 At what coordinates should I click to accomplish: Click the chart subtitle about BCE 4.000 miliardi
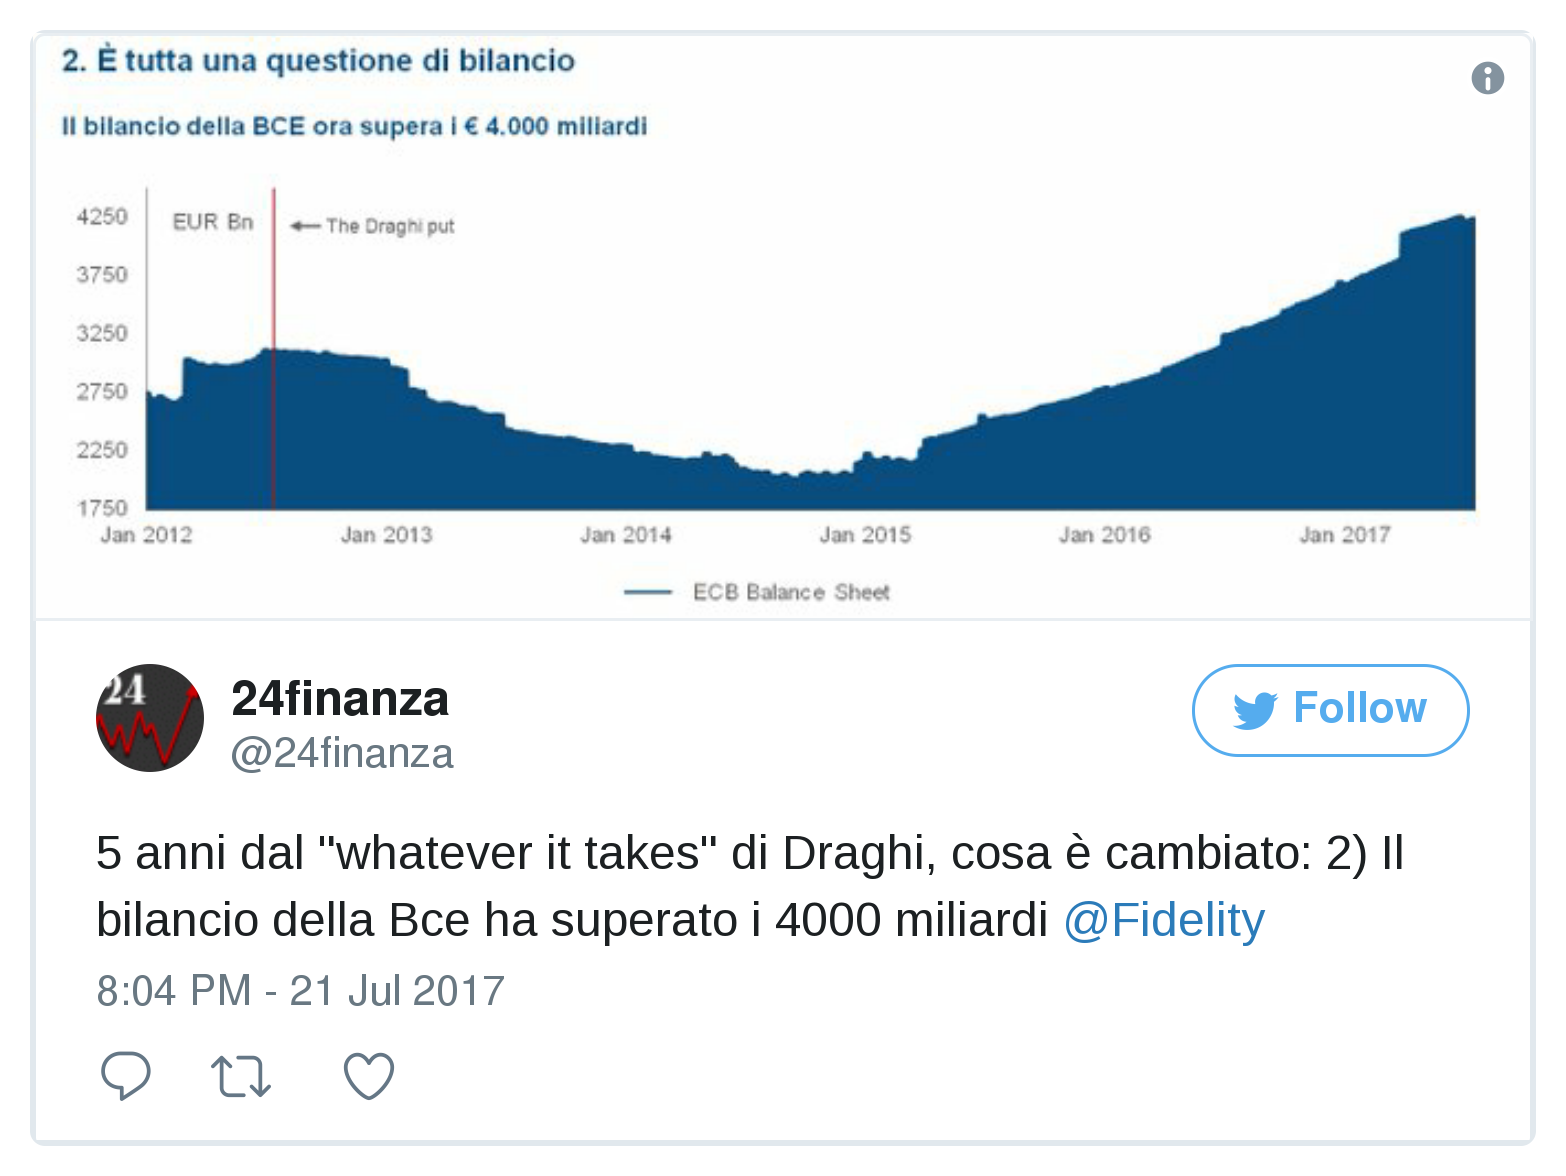[x=354, y=126]
